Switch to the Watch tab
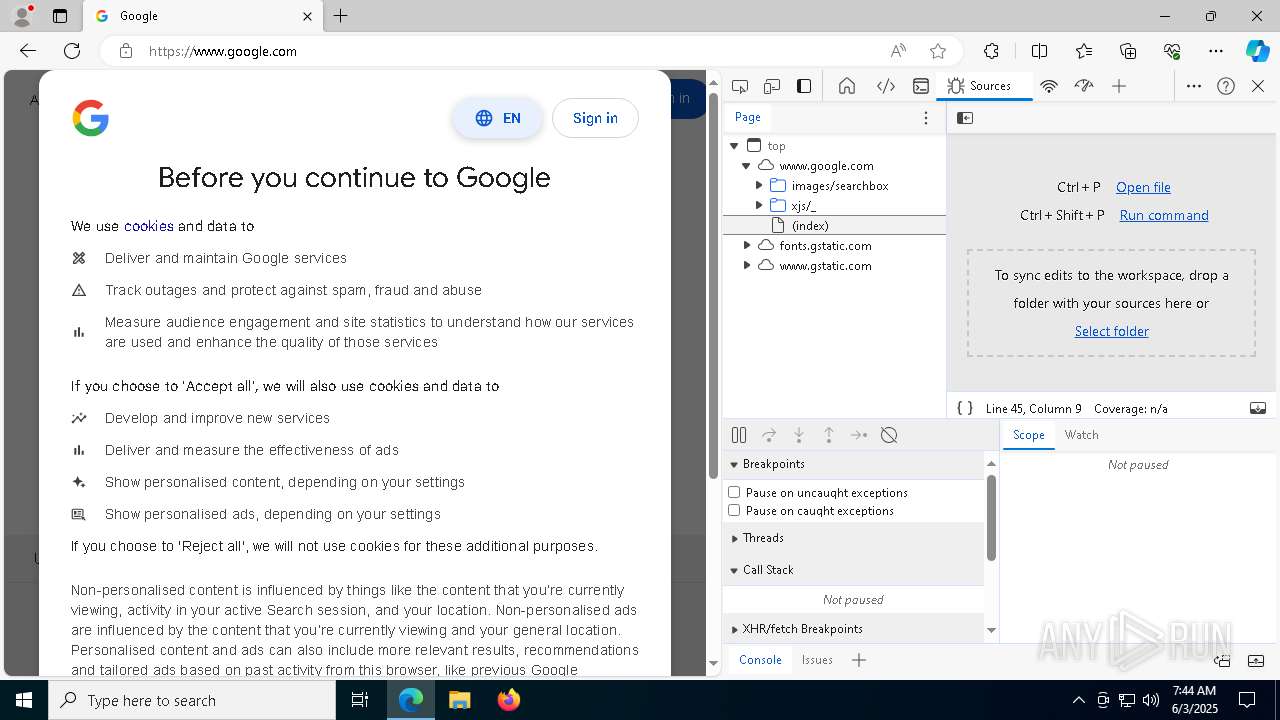 pos(1081,435)
